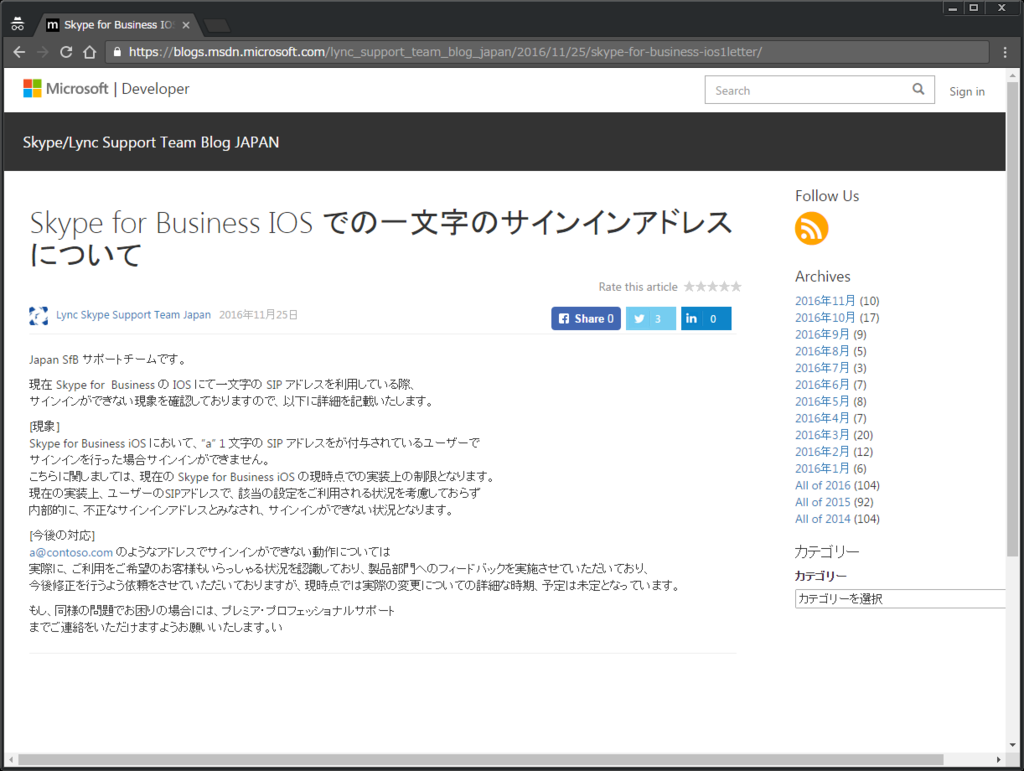Click the browser forward arrow
This screenshot has height=771, width=1024.
(43, 52)
